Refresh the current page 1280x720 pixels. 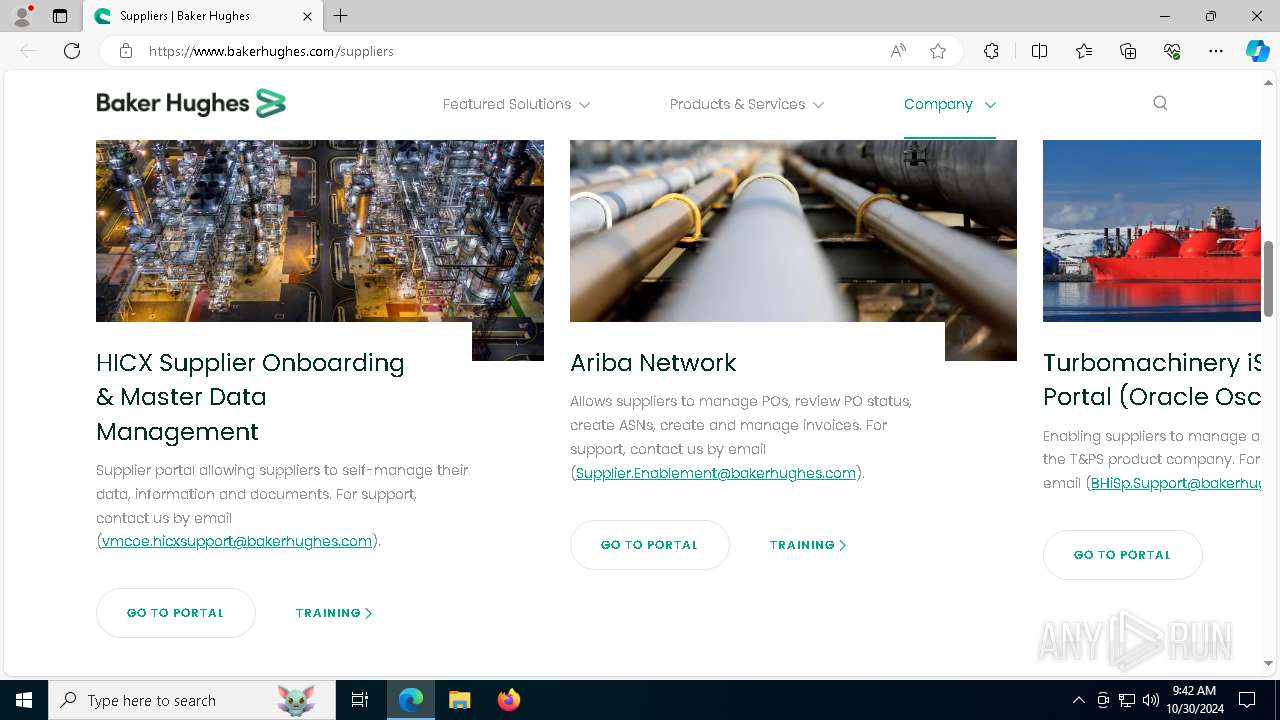click(x=72, y=51)
